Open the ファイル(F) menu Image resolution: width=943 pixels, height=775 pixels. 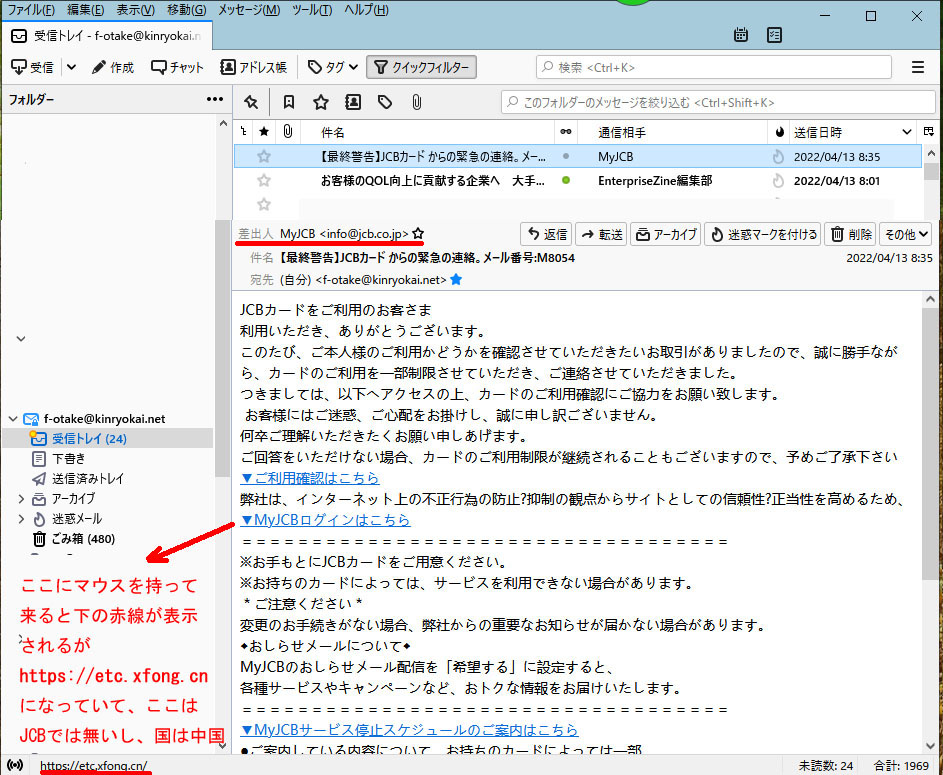31,10
